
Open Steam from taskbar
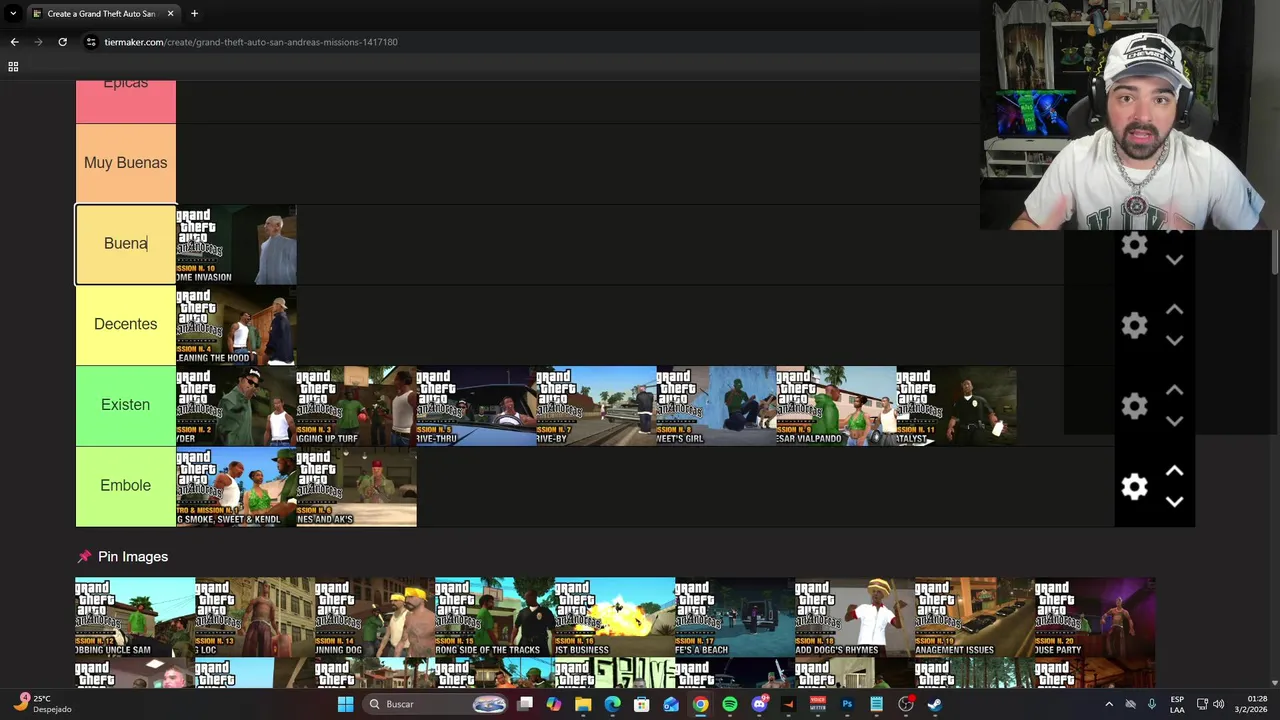[934, 704]
